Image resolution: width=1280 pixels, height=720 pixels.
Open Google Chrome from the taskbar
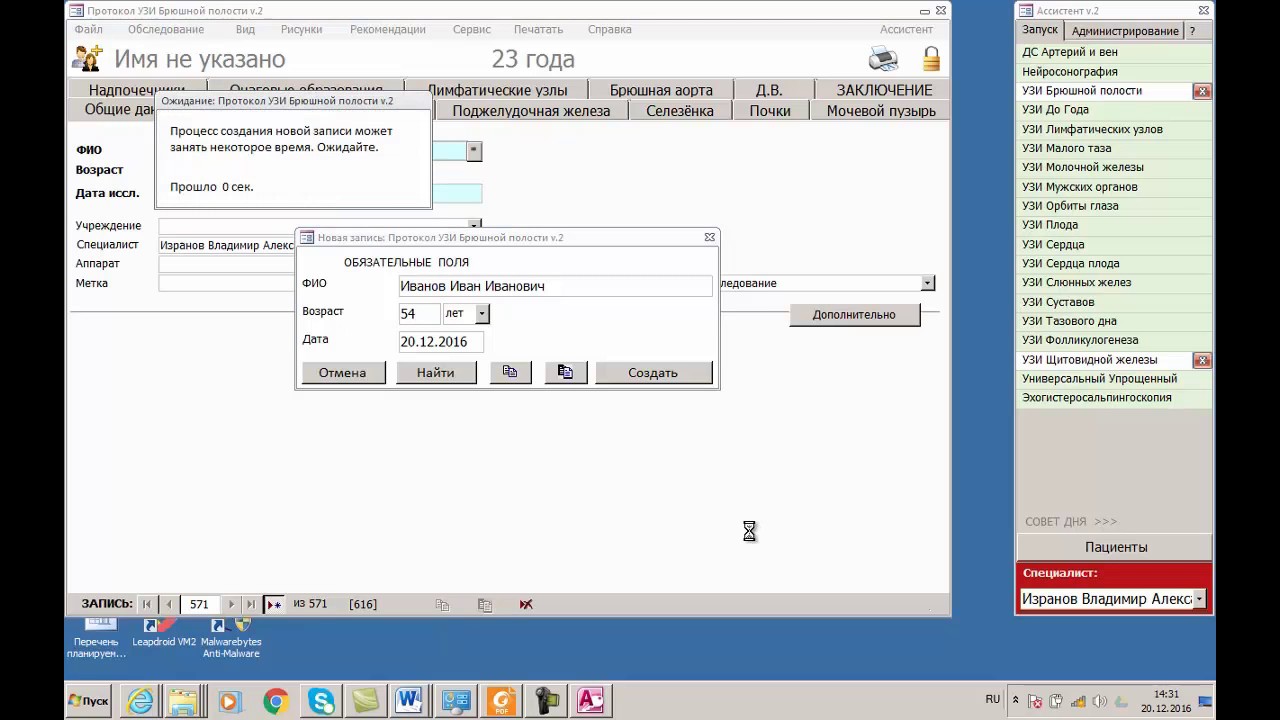point(276,701)
